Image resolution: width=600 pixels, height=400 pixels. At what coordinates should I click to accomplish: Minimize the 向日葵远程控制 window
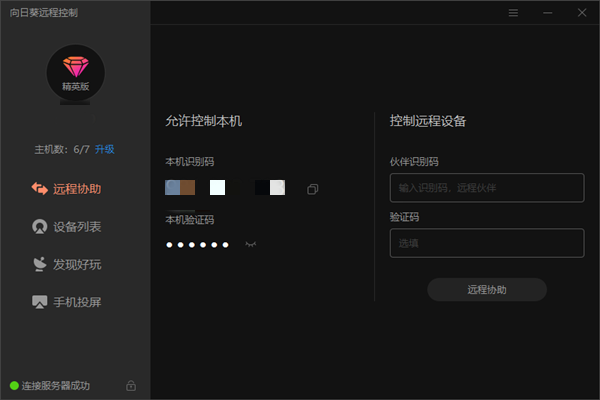click(547, 13)
